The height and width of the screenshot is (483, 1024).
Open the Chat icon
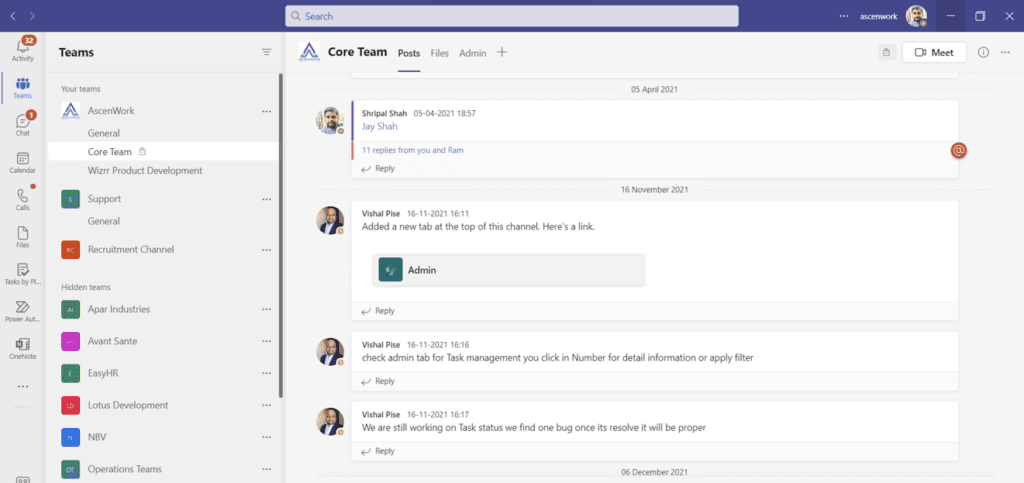(23, 125)
